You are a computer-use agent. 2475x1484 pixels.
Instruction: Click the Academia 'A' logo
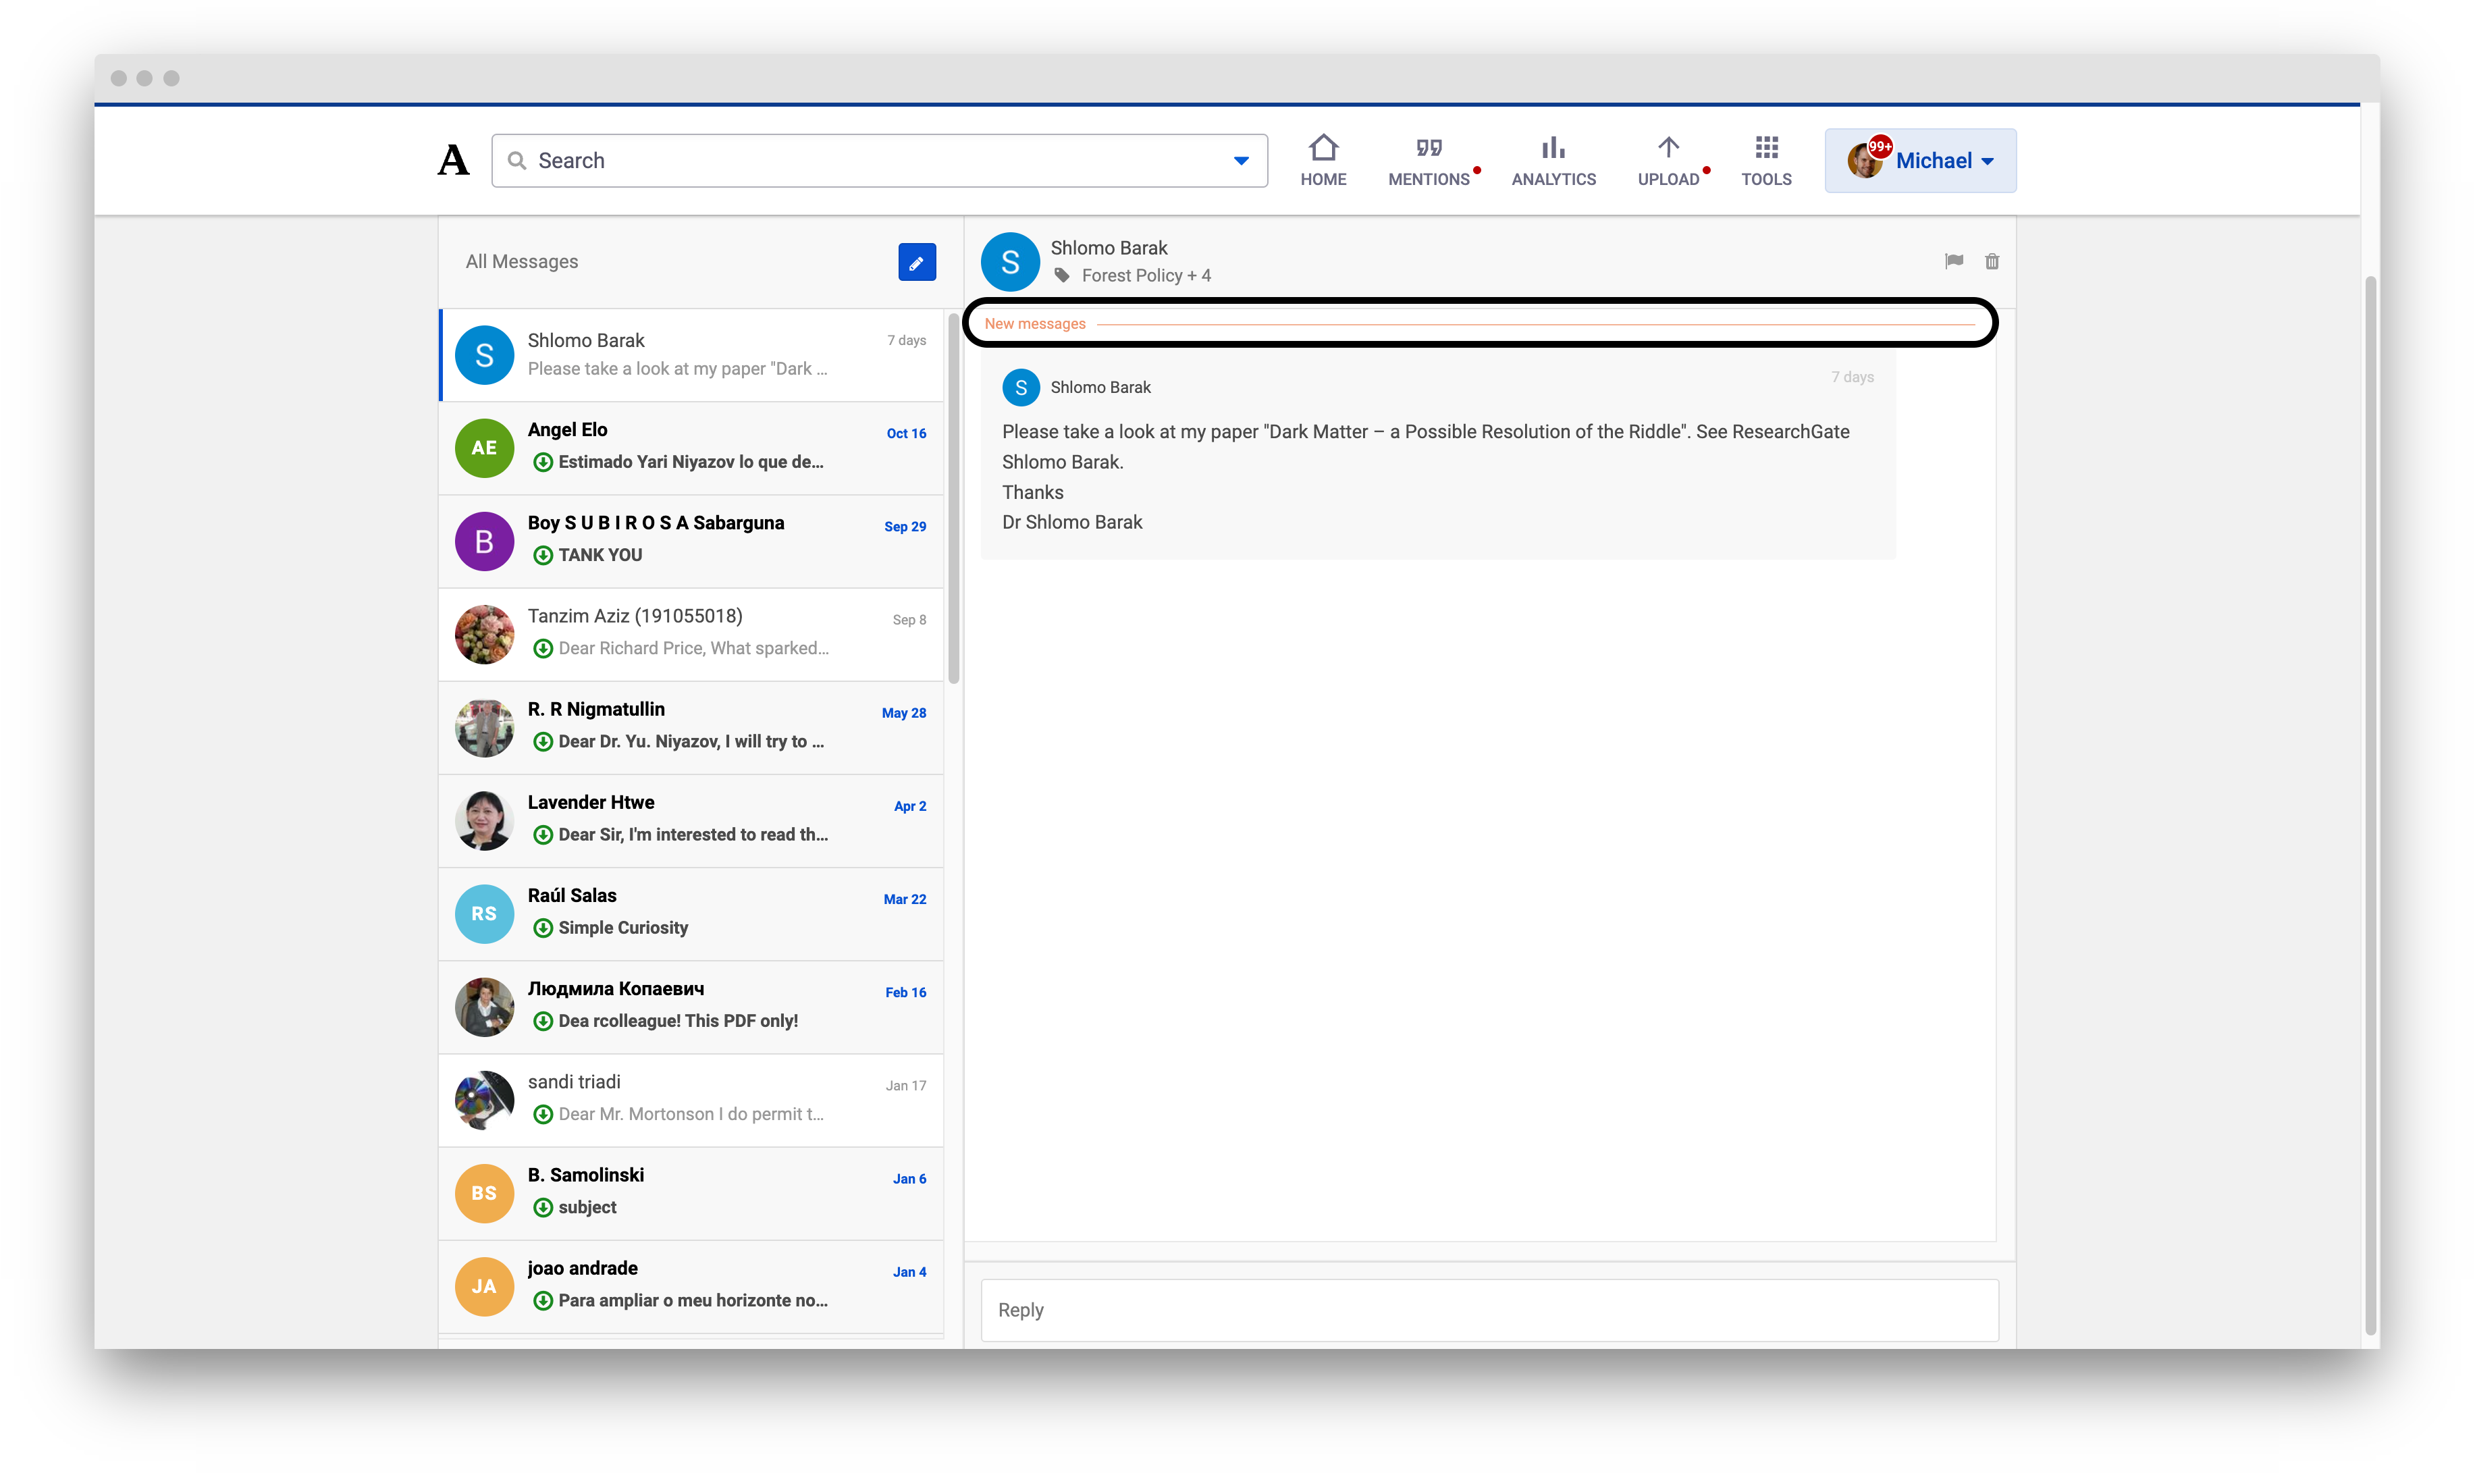click(453, 160)
